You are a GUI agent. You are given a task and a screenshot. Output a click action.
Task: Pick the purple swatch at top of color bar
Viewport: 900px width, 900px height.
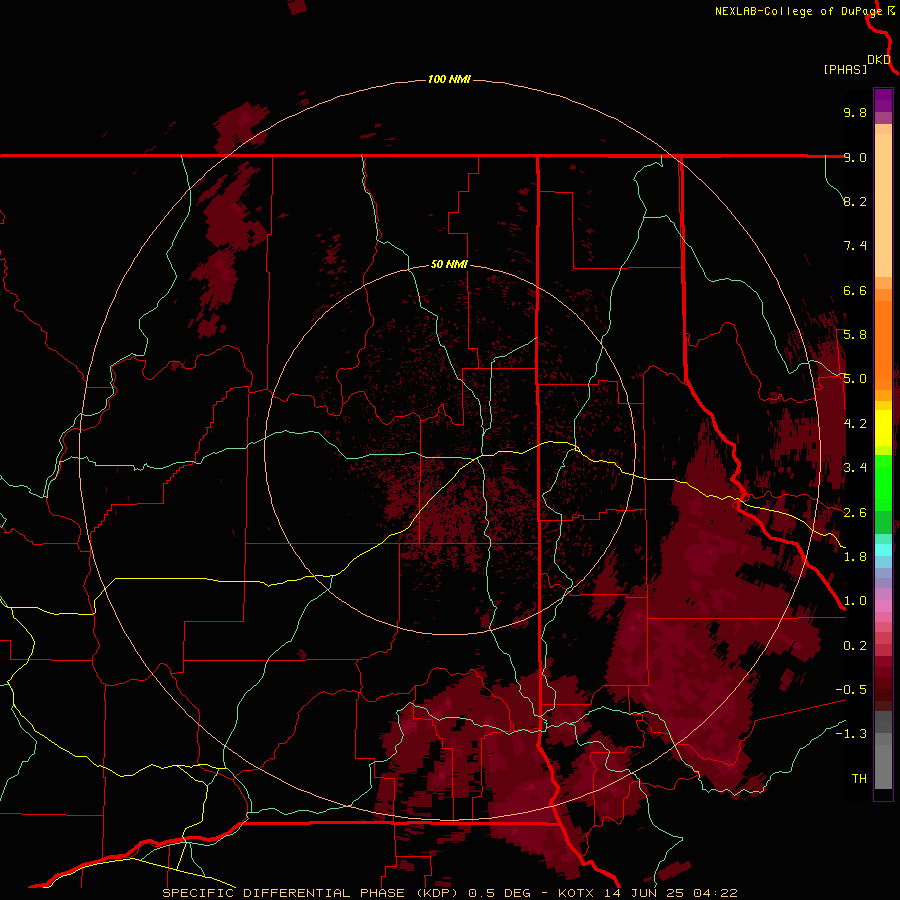tap(883, 100)
